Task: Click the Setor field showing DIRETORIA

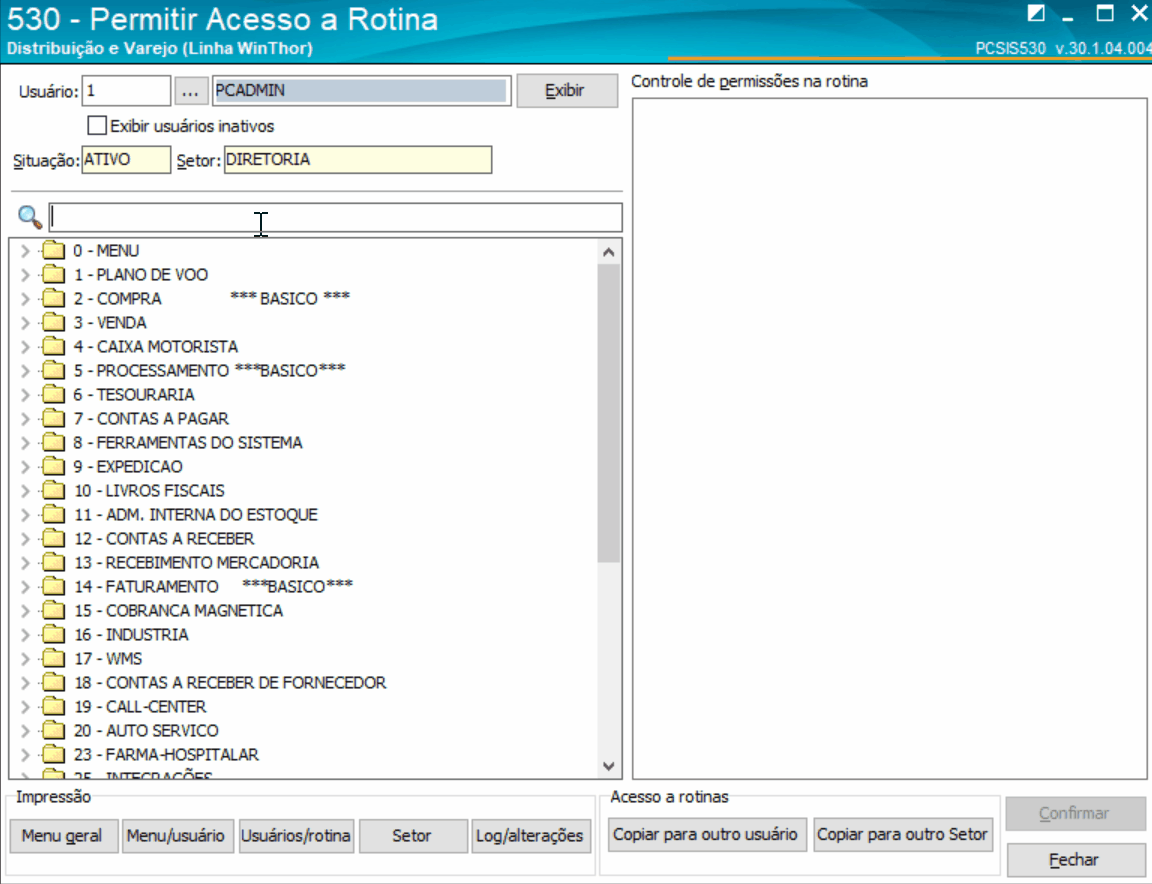Action: (358, 159)
